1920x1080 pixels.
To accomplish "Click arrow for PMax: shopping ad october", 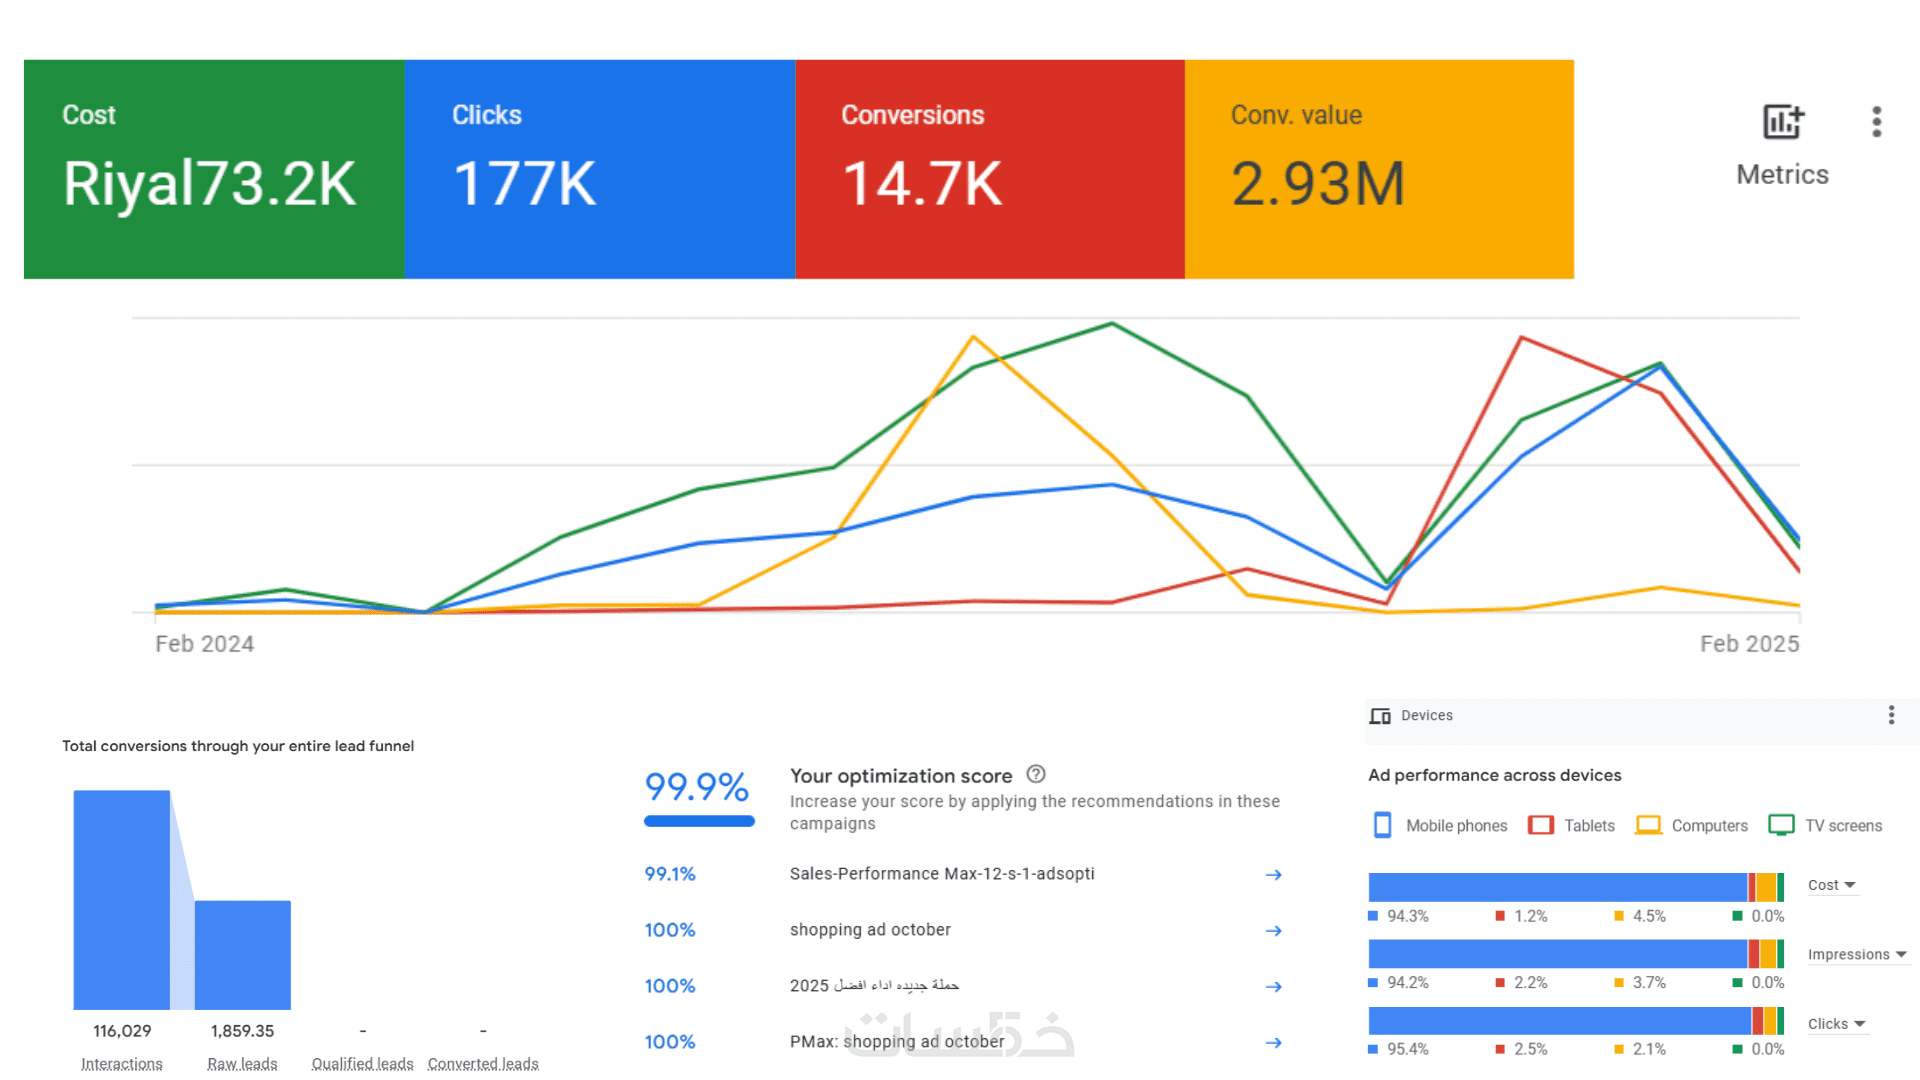I will click(x=1273, y=1043).
